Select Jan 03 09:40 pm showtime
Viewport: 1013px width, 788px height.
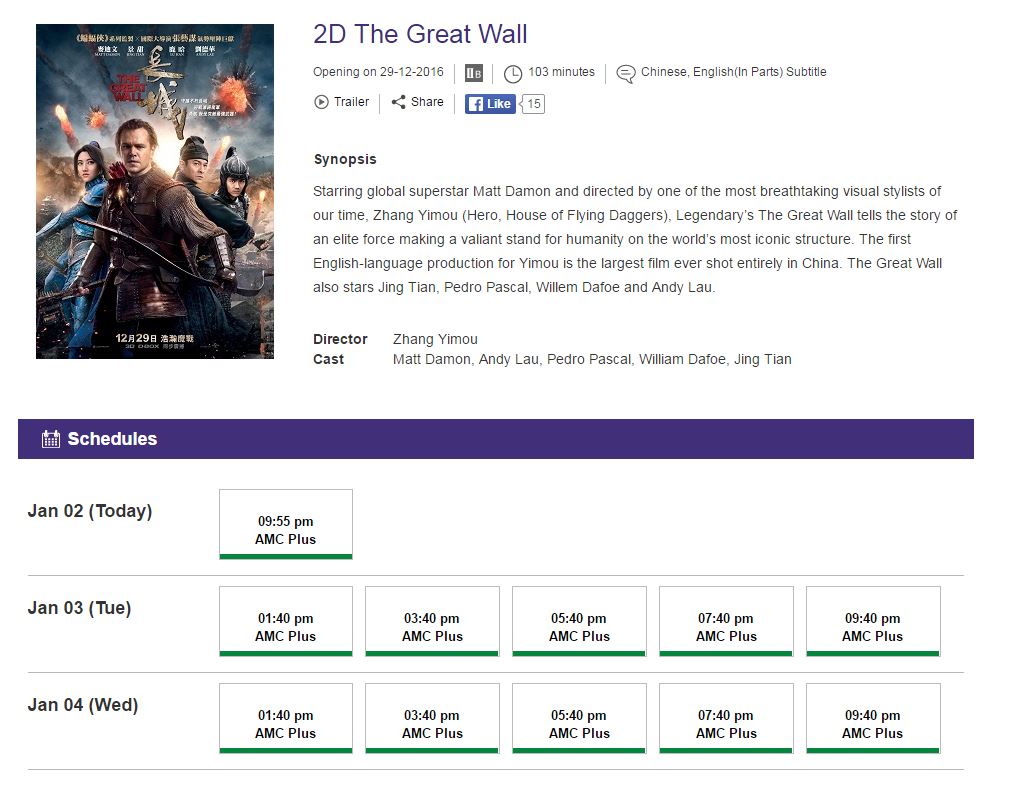click(x=873, y=621)
